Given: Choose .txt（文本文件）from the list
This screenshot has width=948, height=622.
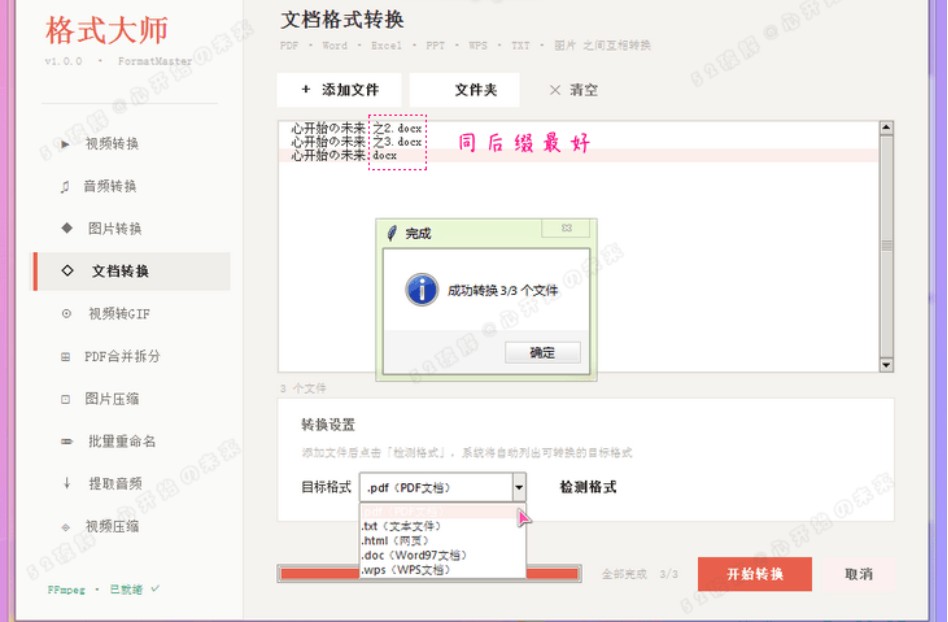Looking at the screenshot, I should (443, 526).
